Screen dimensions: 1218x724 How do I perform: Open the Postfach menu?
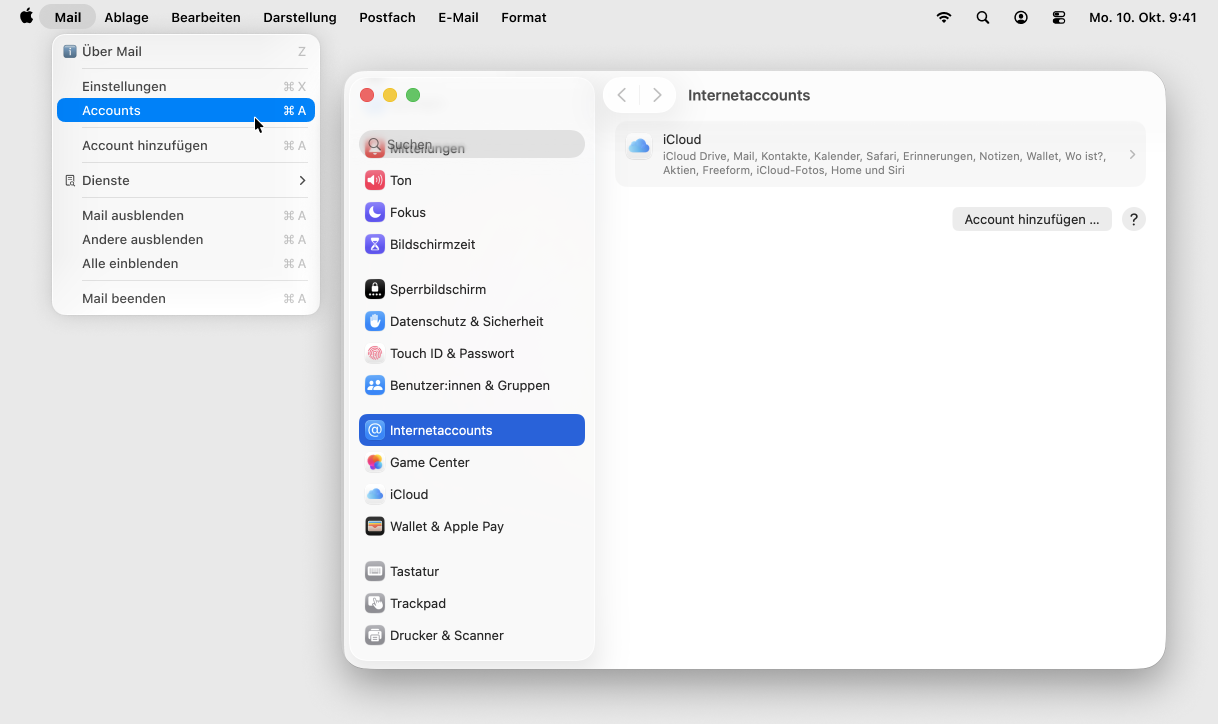coord(387,17)
